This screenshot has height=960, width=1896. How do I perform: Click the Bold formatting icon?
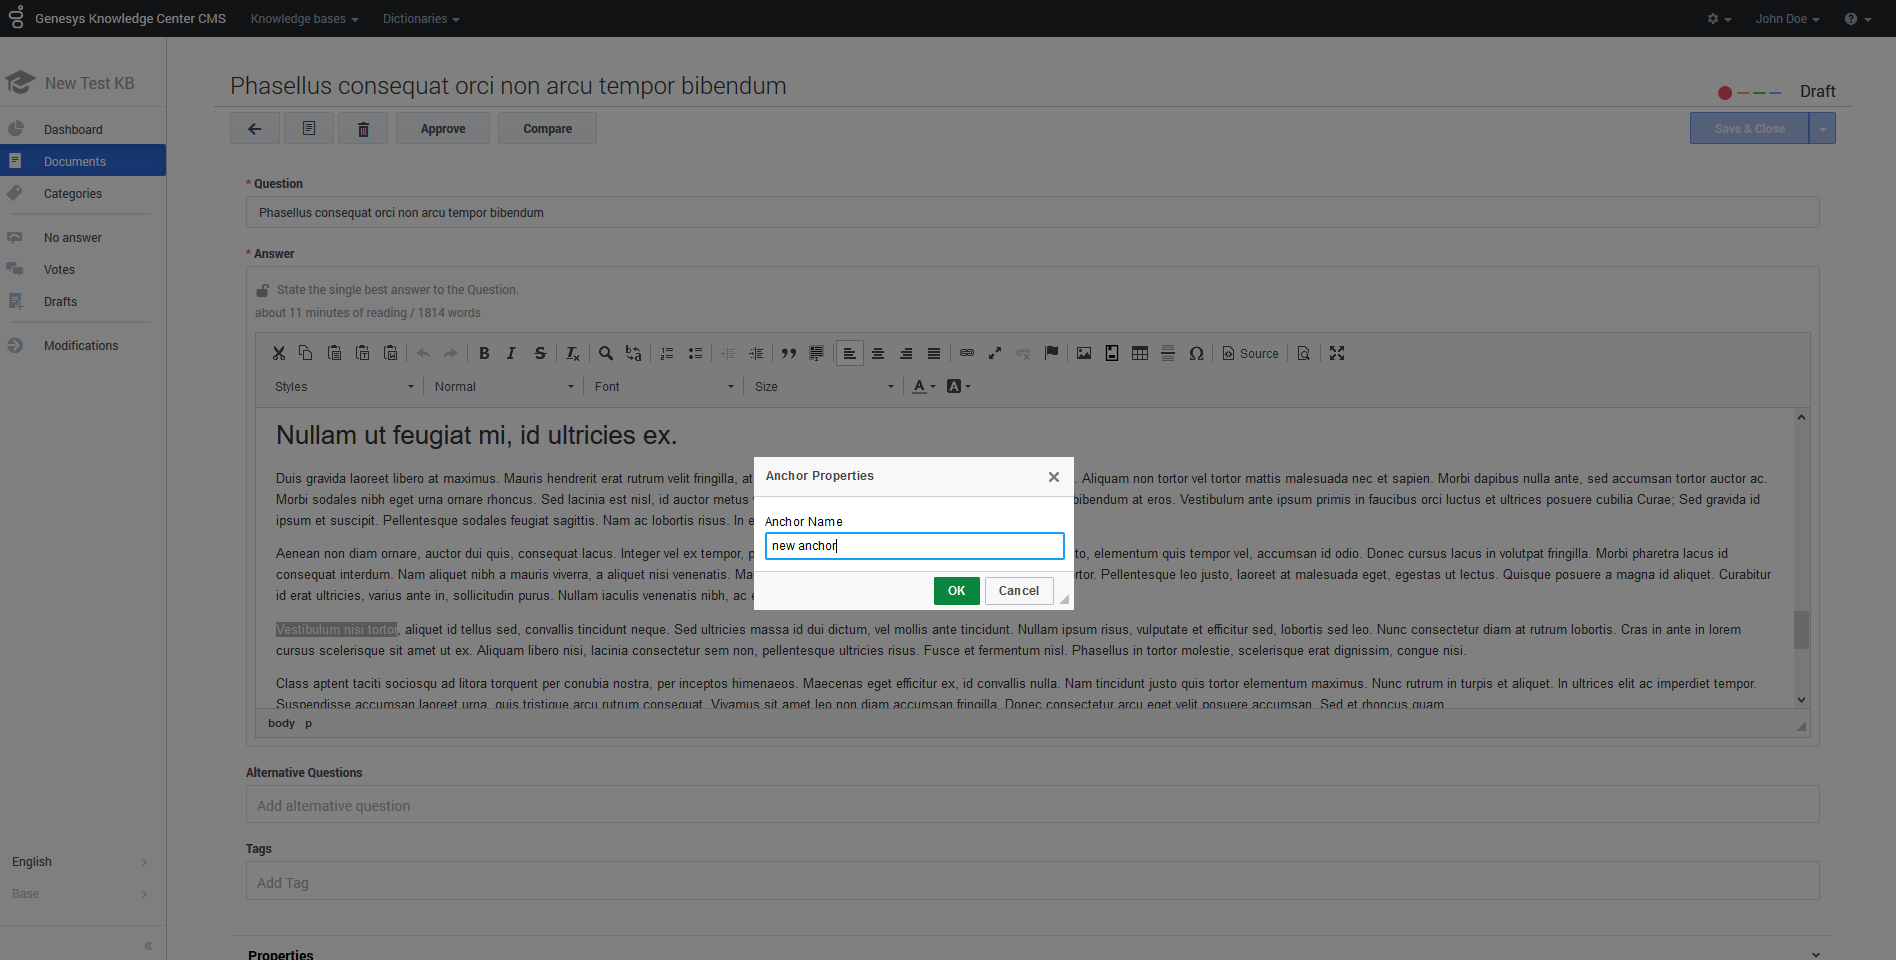(x=484, y=353)
